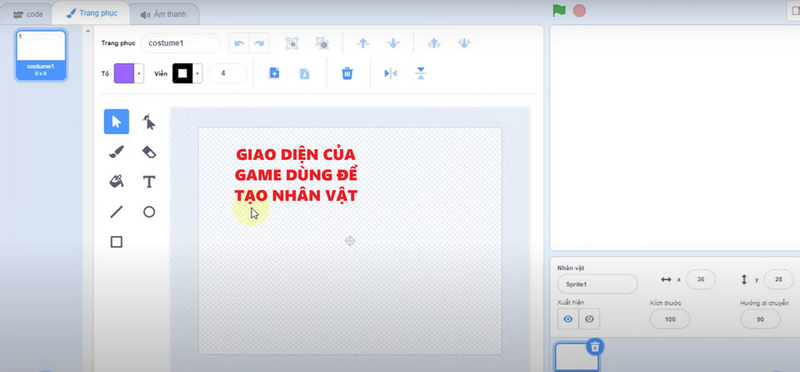Viewport: 800px width, 372px height.
Task: Switch to the Trang phục tab
Action: (92, 13)
